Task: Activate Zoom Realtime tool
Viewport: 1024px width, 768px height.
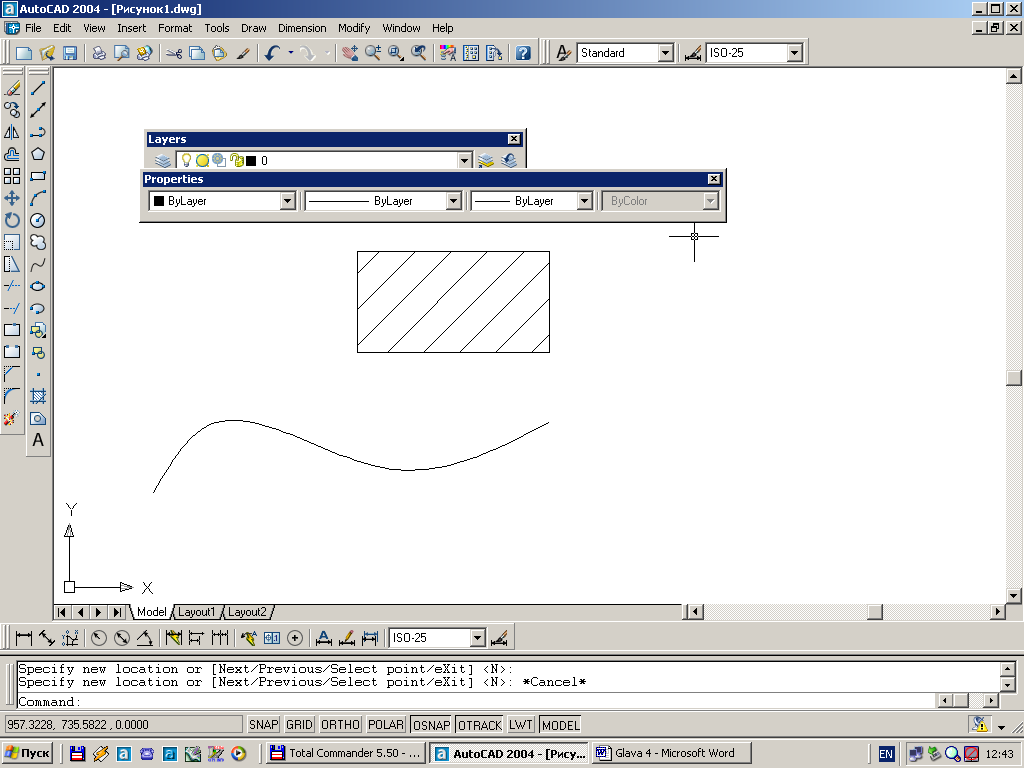Action: coord(373,53)
